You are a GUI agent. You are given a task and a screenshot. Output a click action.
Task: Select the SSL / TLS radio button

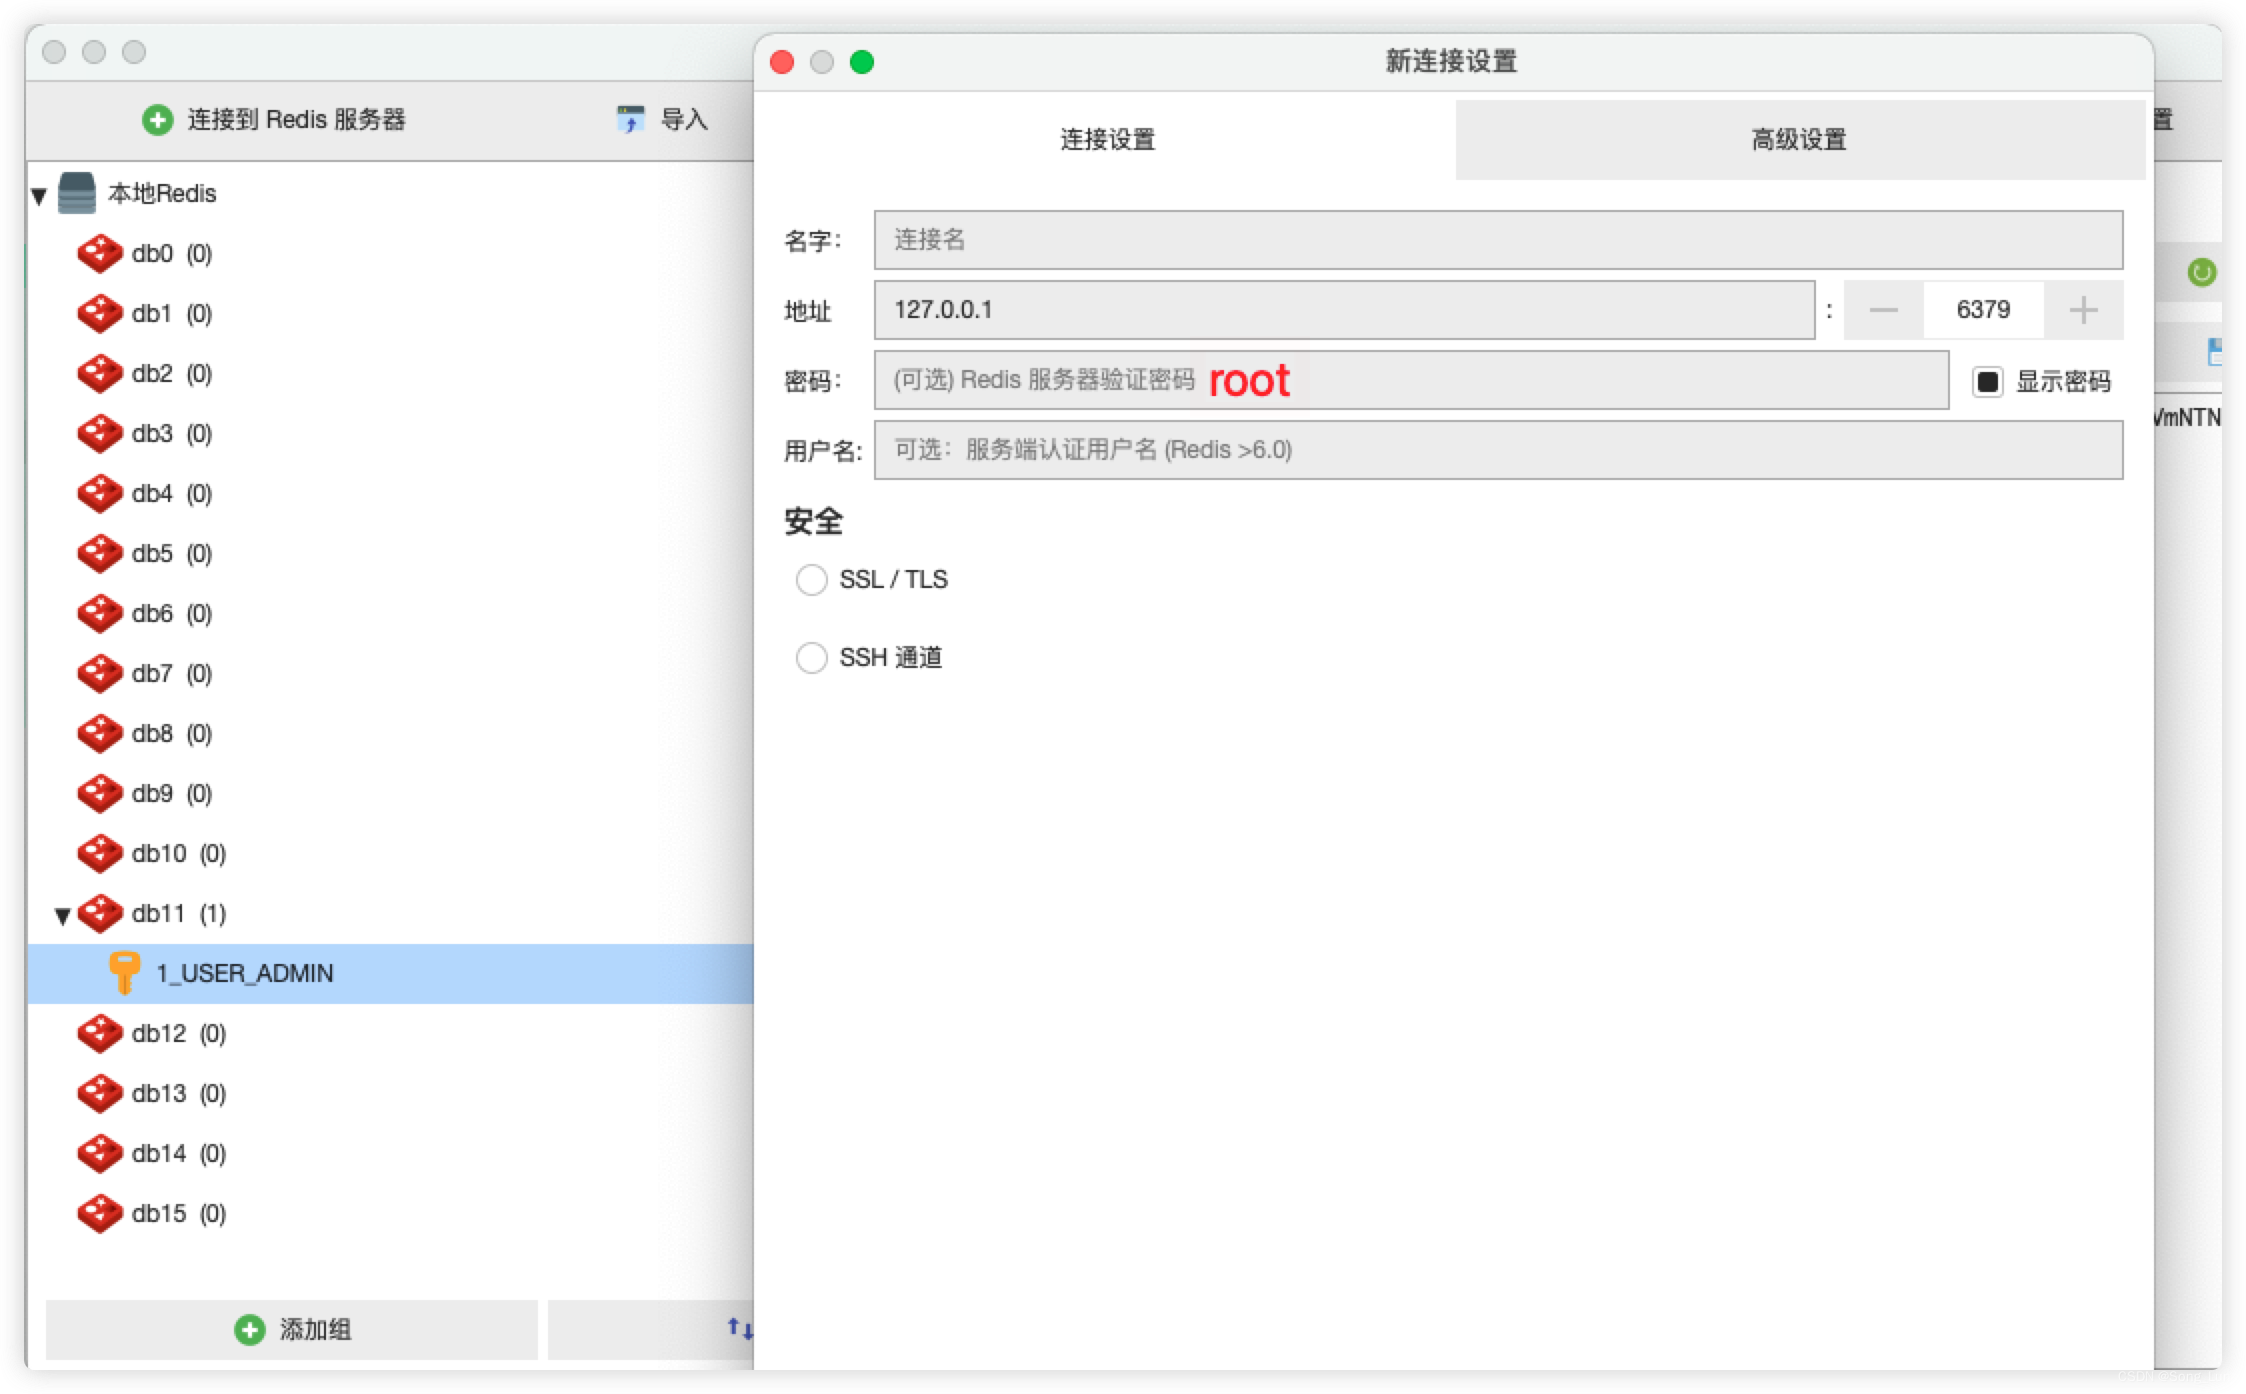811,579
